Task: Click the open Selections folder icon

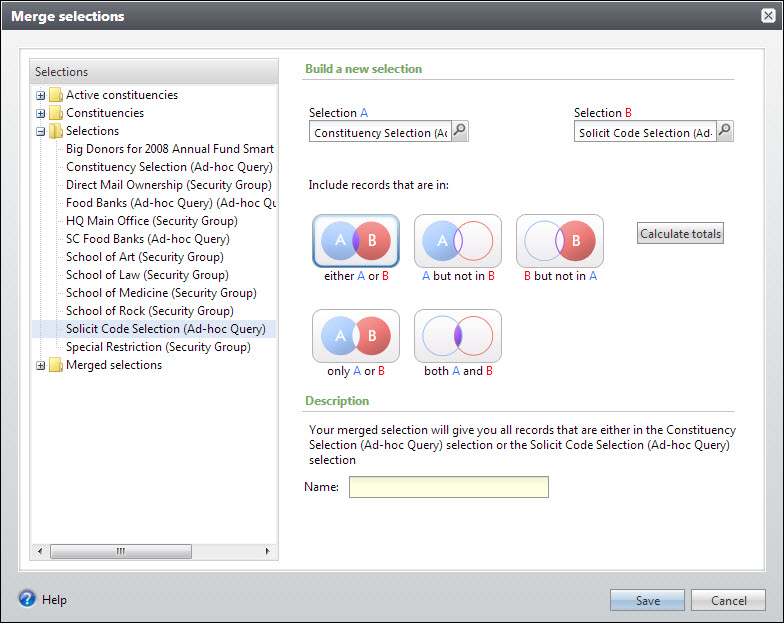Action: (56, 131)
